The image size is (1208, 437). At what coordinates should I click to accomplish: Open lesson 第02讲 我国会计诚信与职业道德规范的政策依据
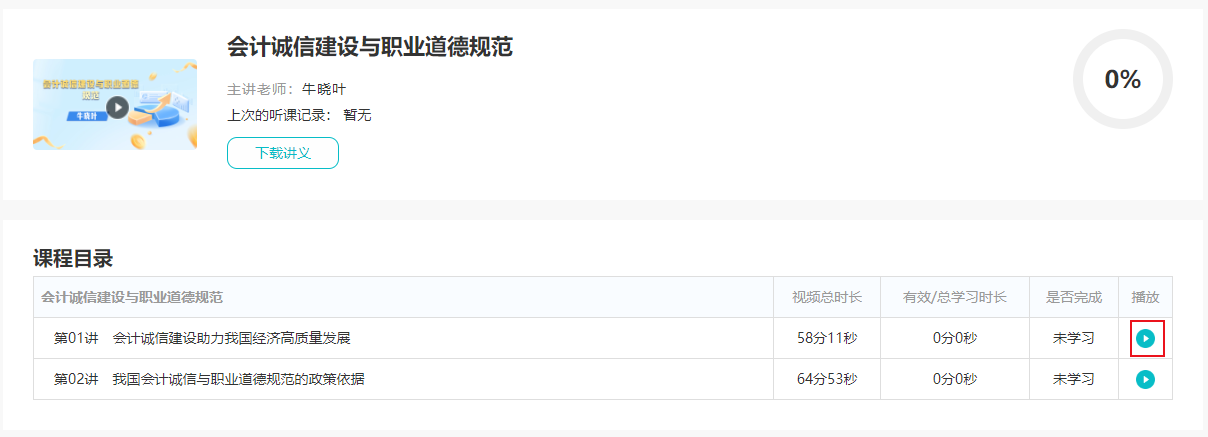[x=209, y=380]
